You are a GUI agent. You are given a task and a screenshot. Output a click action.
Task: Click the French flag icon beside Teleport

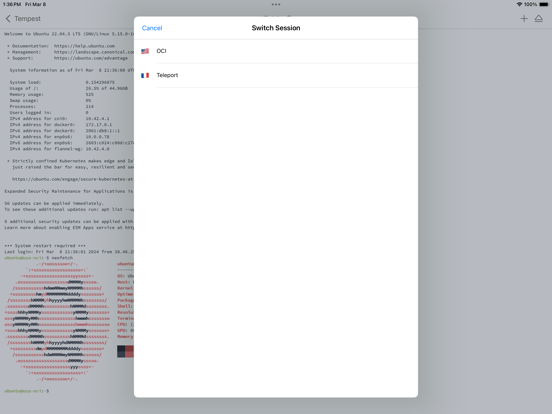145,75
